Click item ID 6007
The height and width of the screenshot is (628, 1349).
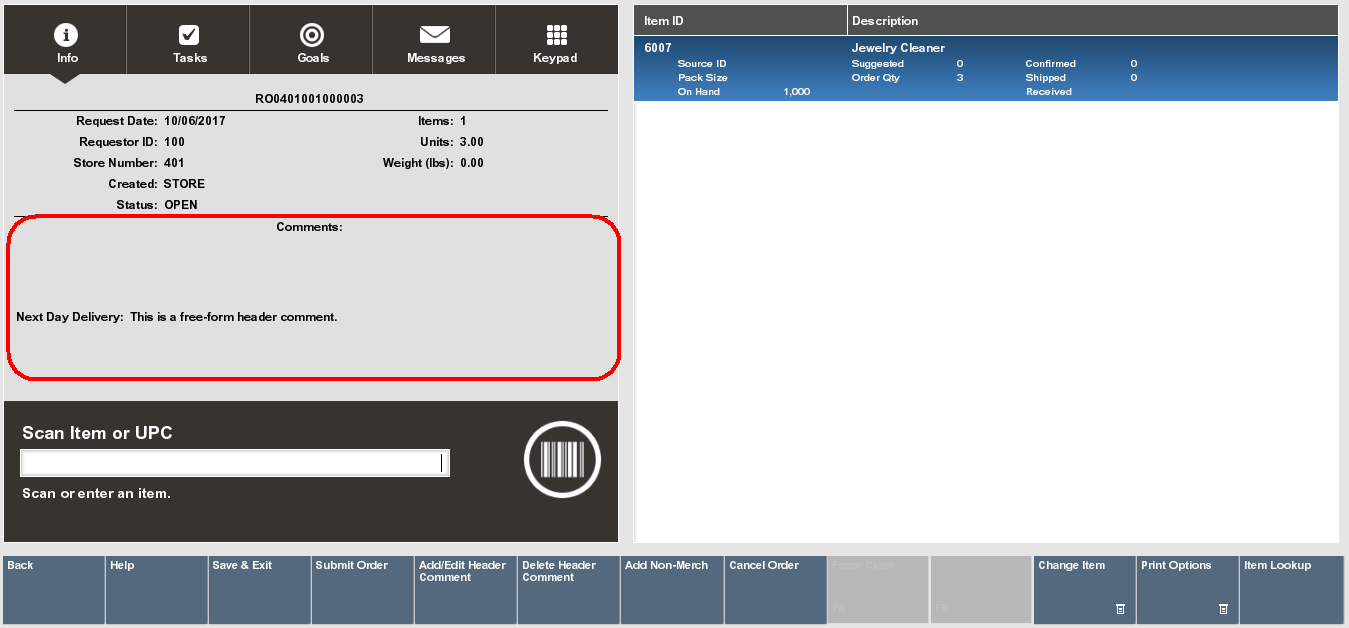pyautogui.click(x=658, y=48)
